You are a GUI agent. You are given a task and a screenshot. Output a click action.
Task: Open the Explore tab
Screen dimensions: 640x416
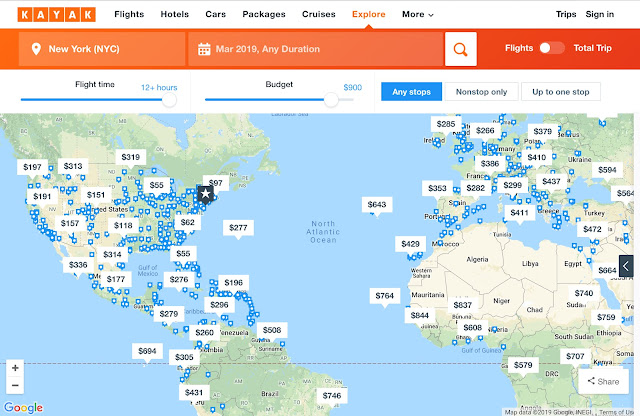[x=369, y=14]
